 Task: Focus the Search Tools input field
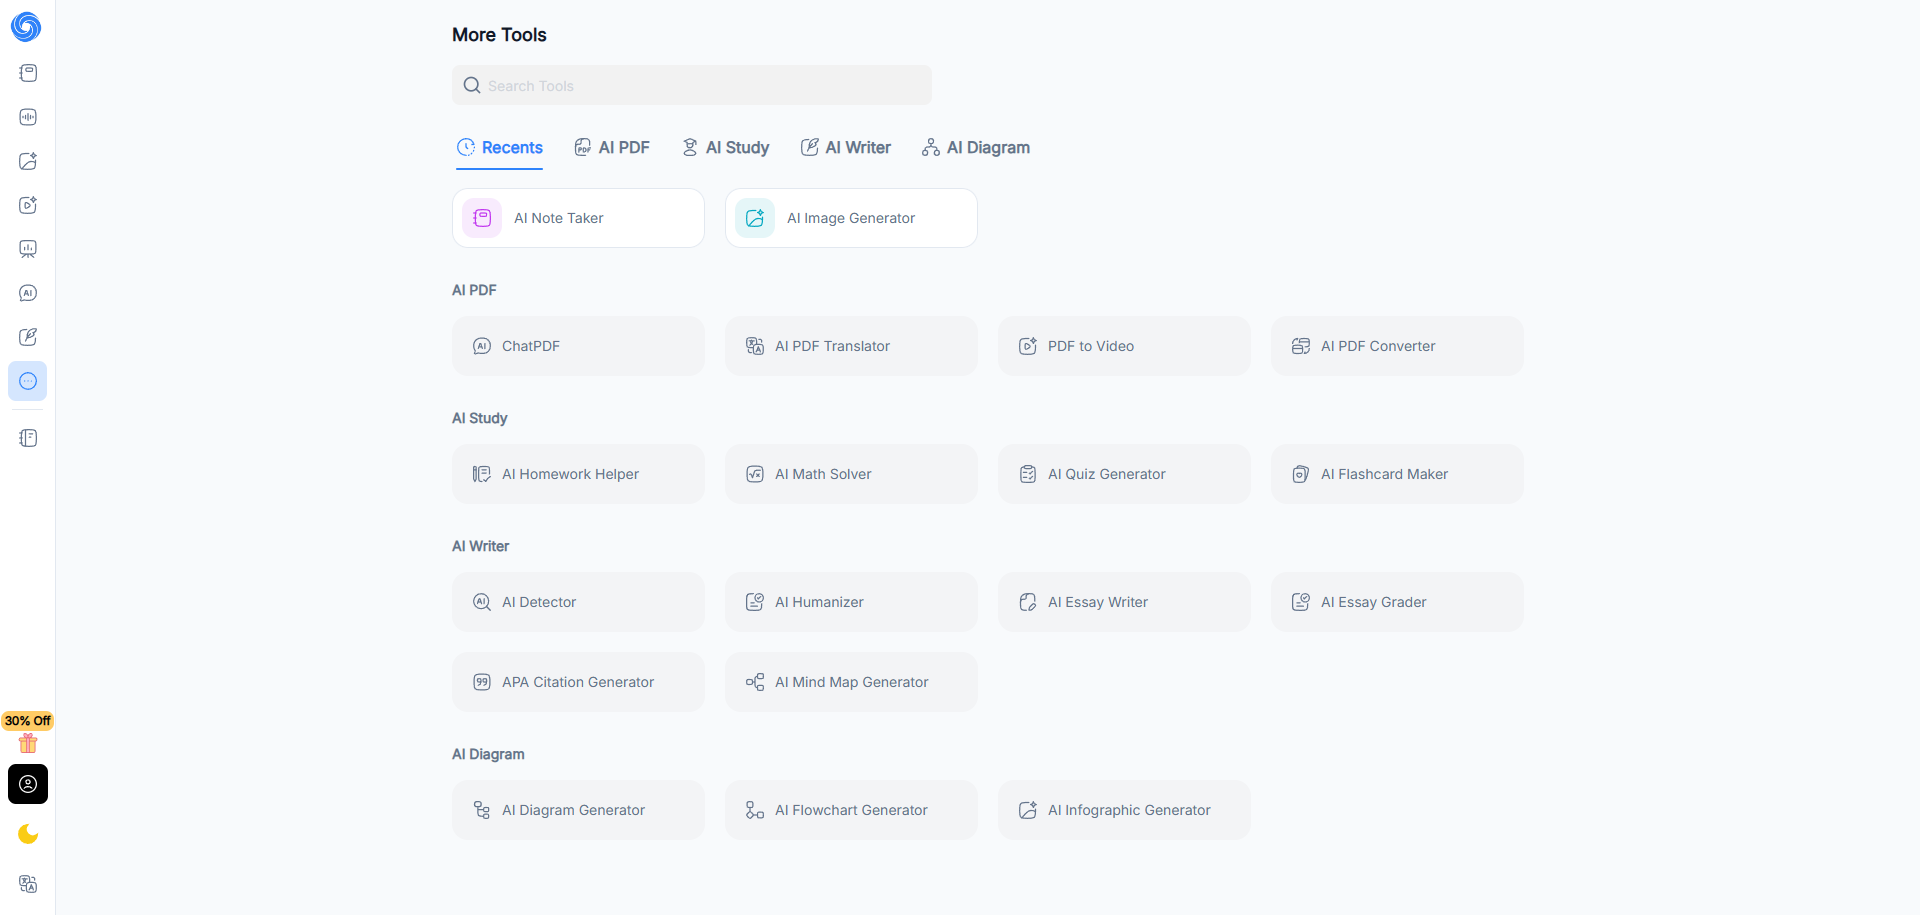point(692,85)
